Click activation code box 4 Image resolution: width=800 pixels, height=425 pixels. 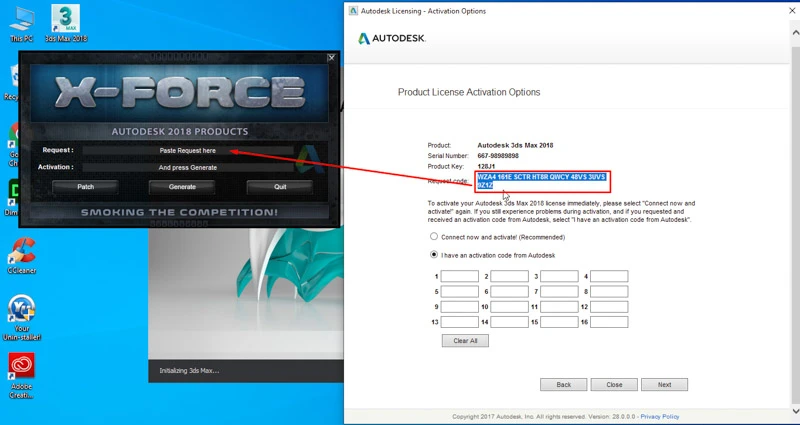click(609, 277)
